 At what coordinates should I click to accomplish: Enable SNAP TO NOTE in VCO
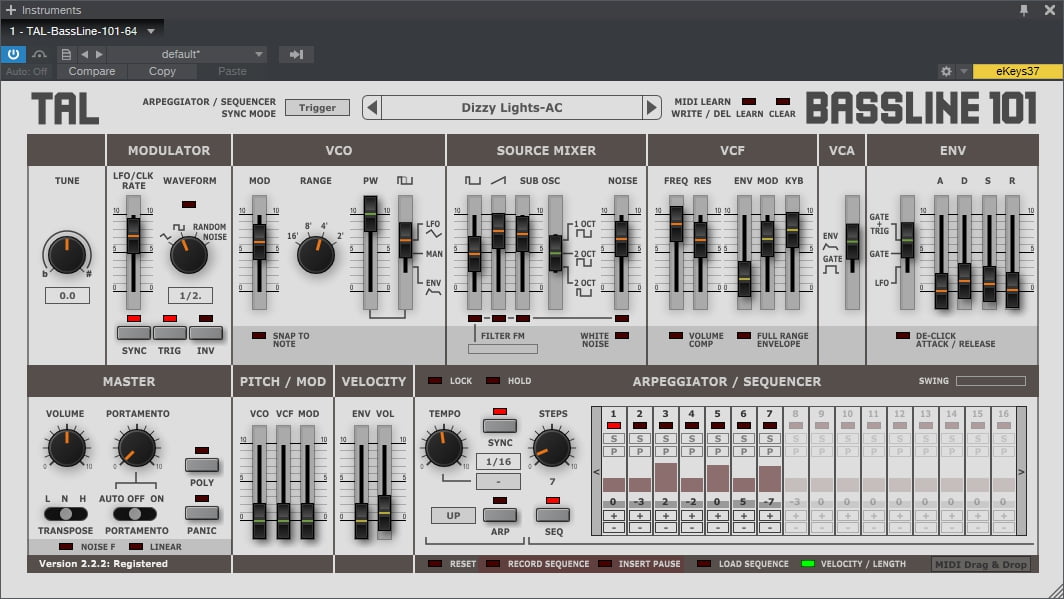pyautogui.click(x=259, y=336)
